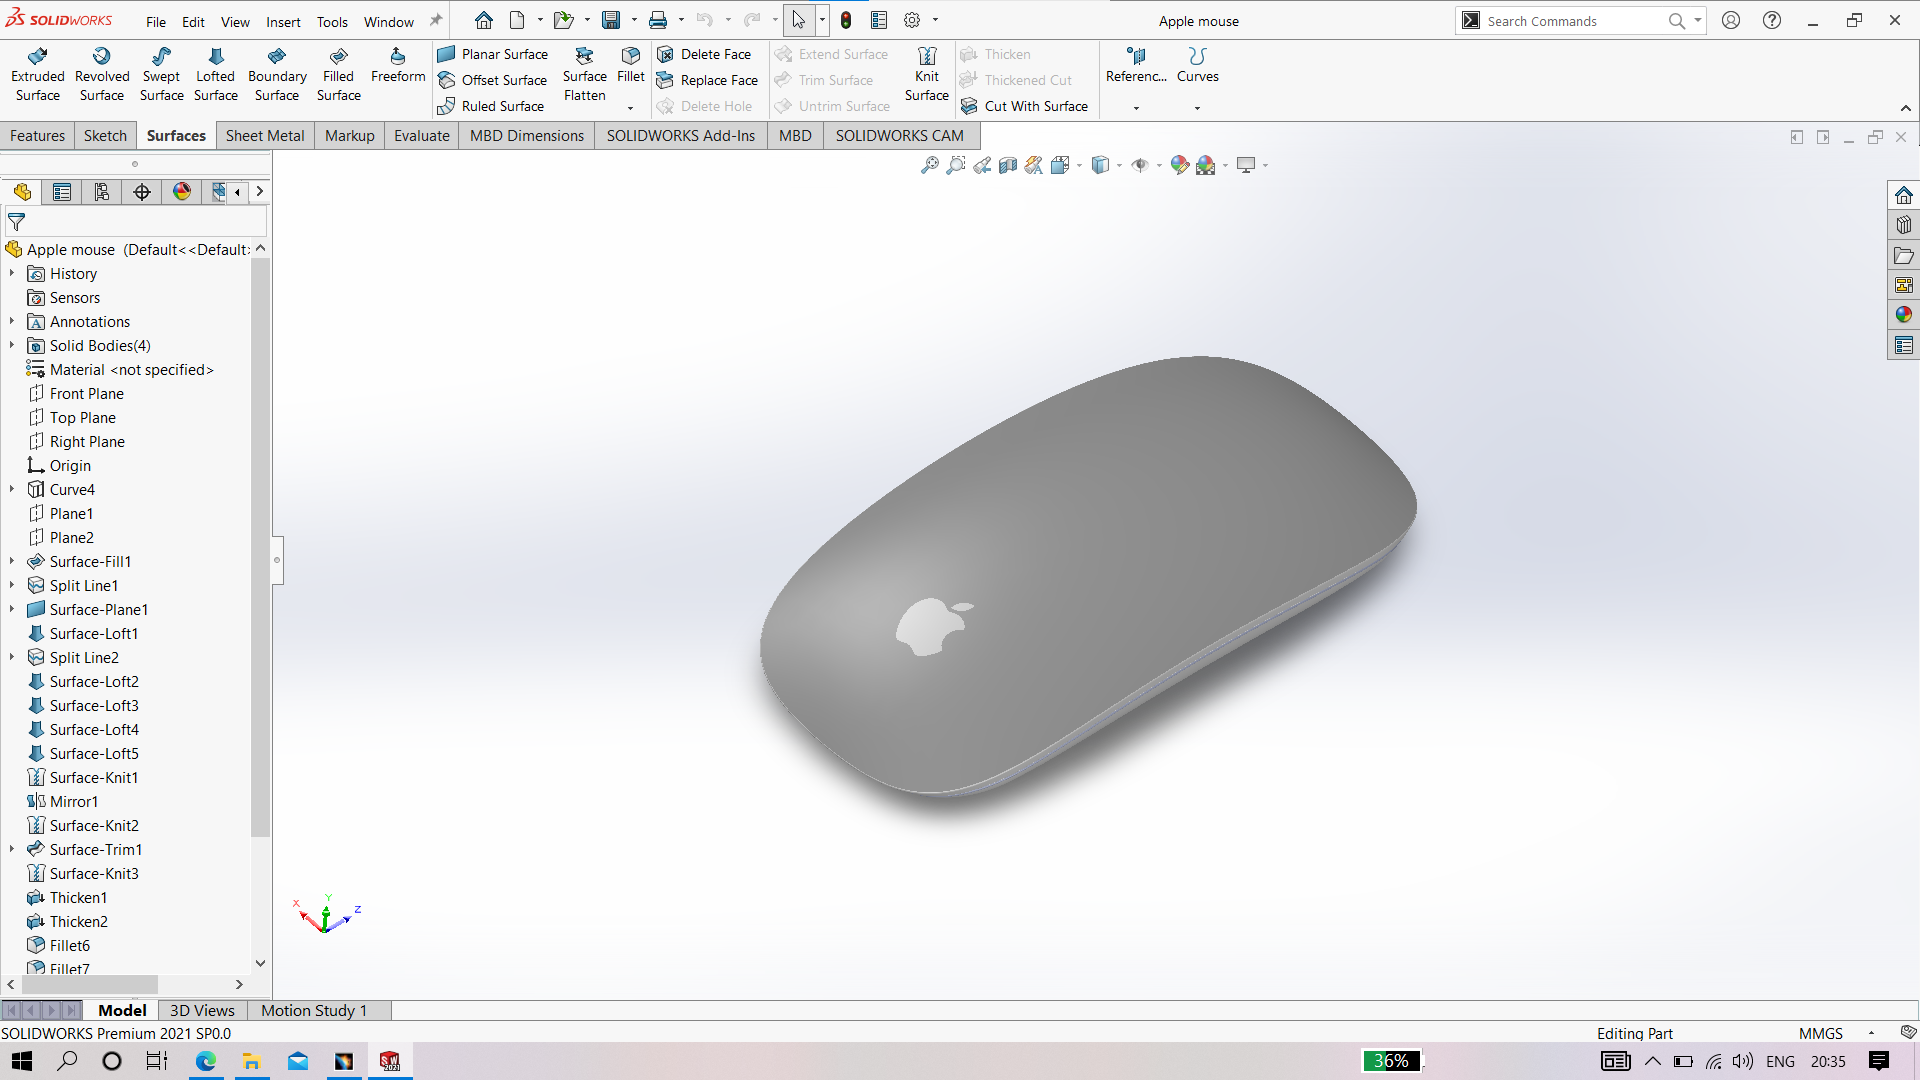Expand the Surface-Trim1 feature node
This screenshot has width=1920, height=1080.
pos(12,850)
